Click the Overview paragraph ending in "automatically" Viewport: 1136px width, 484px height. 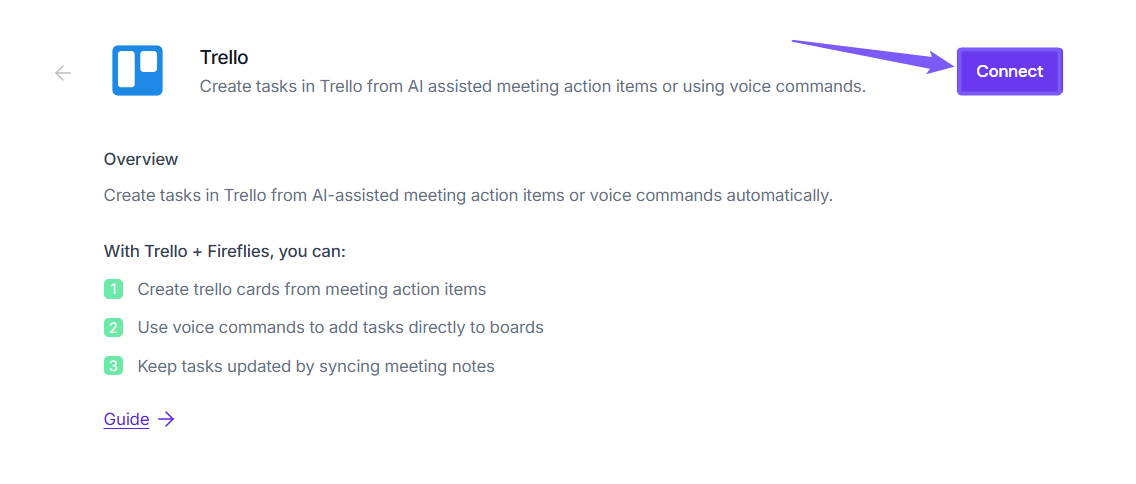pos(468,195)
